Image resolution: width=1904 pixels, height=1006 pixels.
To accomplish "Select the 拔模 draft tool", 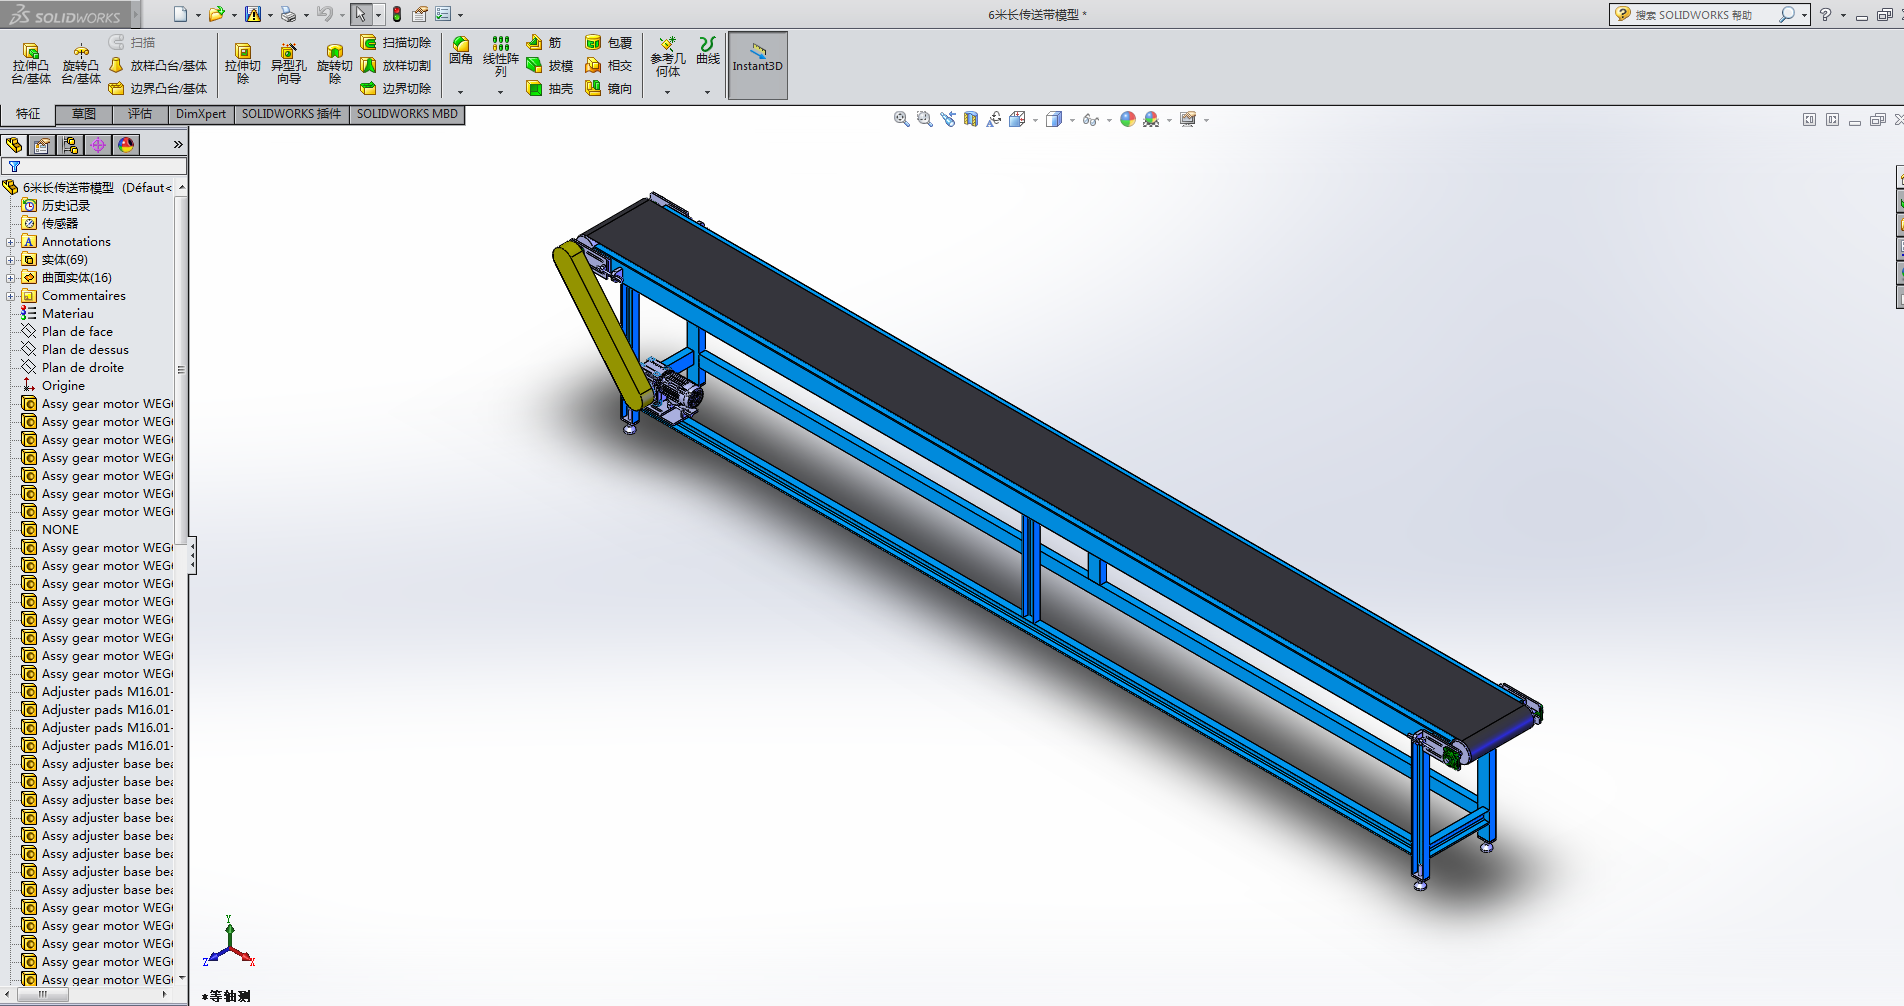I will coord(550,65).
